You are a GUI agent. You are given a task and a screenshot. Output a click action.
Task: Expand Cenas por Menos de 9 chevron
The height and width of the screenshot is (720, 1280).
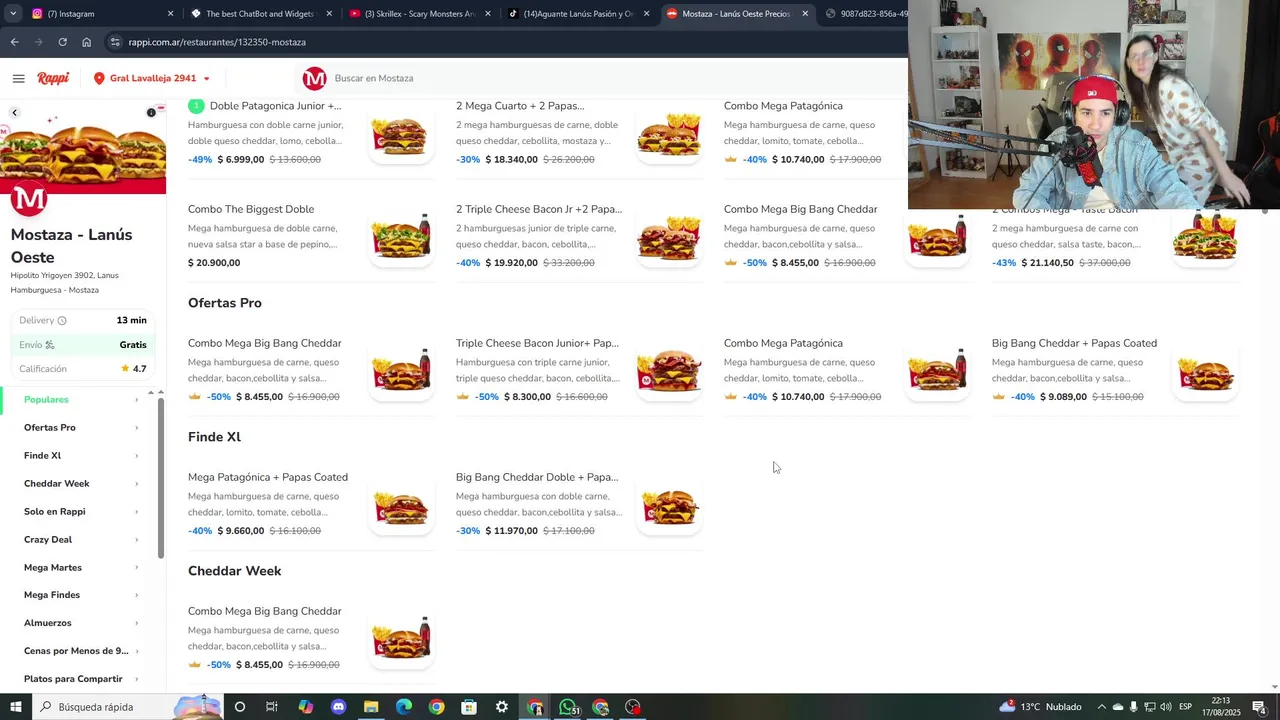tap(137, 651)
